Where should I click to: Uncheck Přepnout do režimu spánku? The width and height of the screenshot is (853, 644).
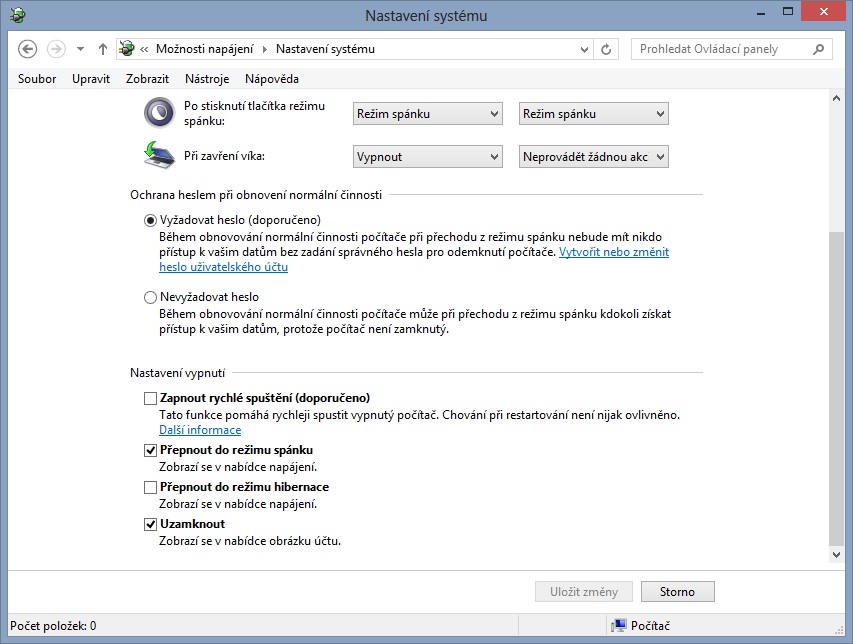coord(150,450)
